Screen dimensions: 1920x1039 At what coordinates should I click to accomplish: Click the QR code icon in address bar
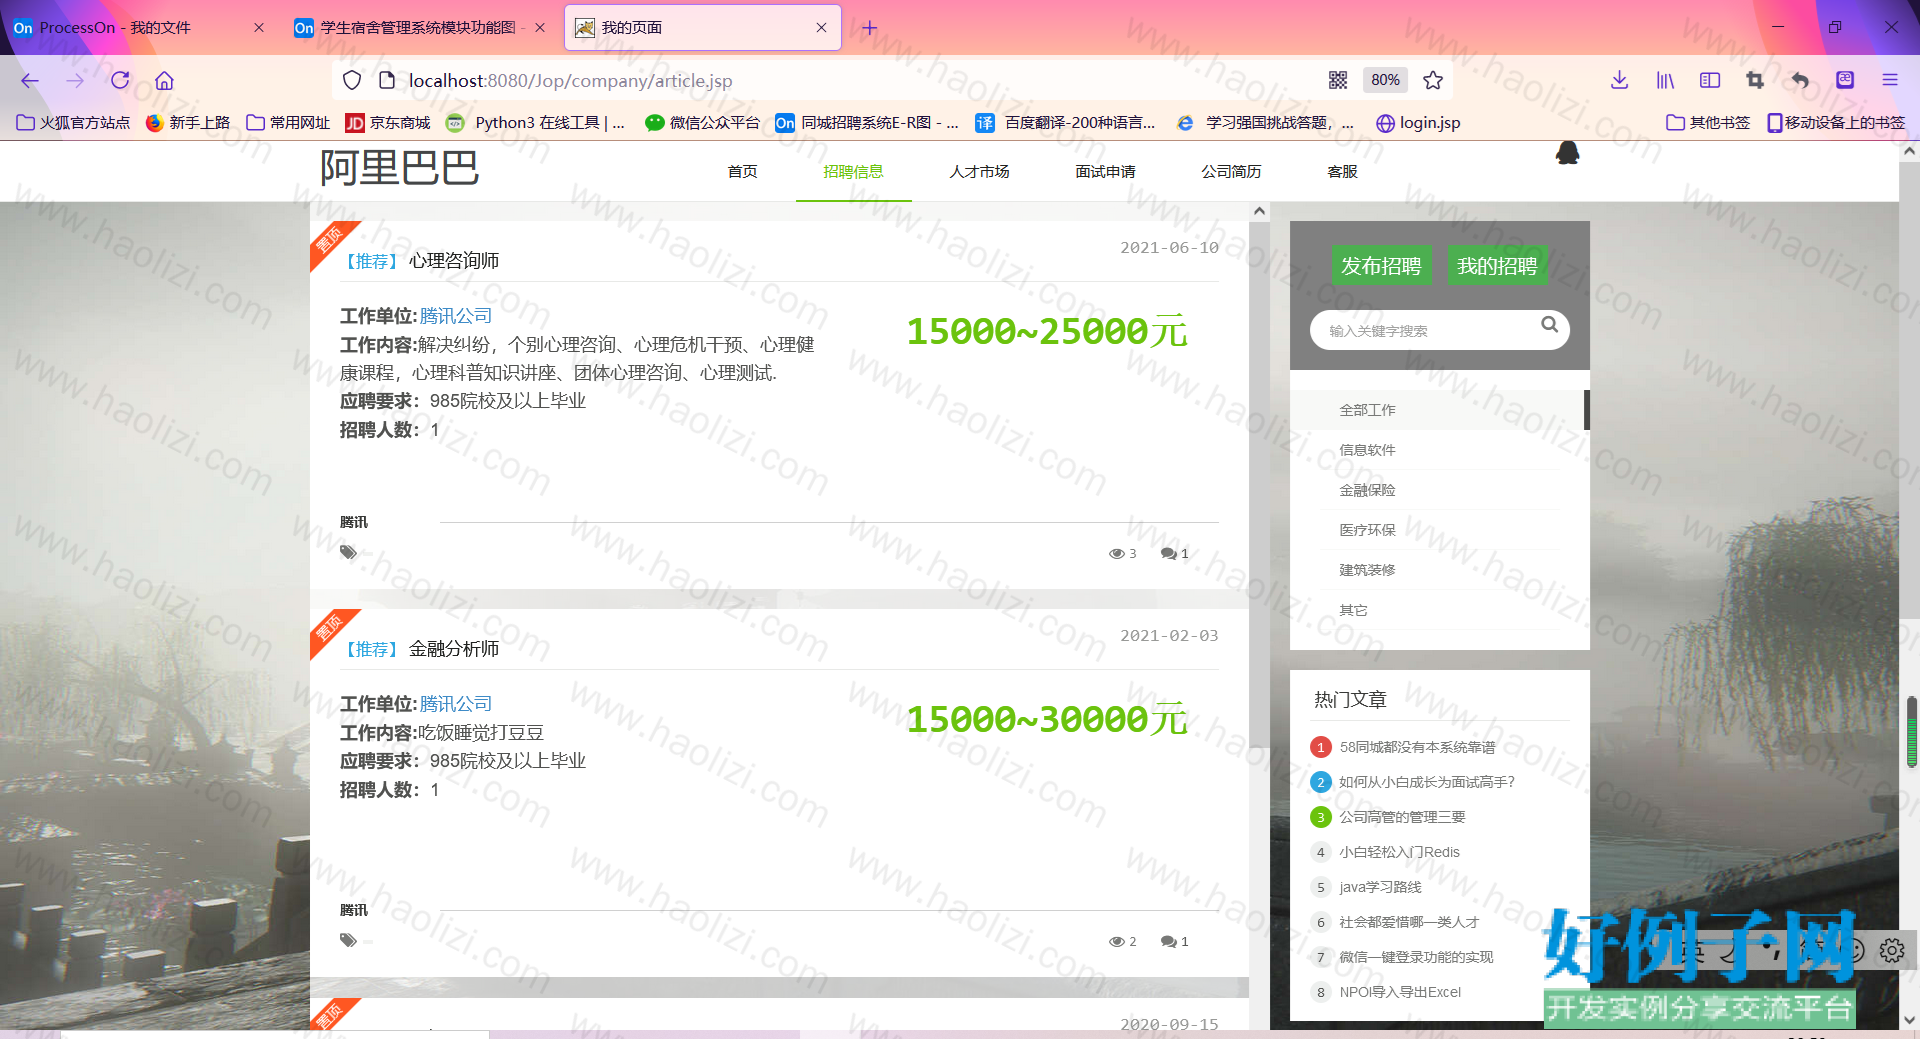tap(1338, 80)
